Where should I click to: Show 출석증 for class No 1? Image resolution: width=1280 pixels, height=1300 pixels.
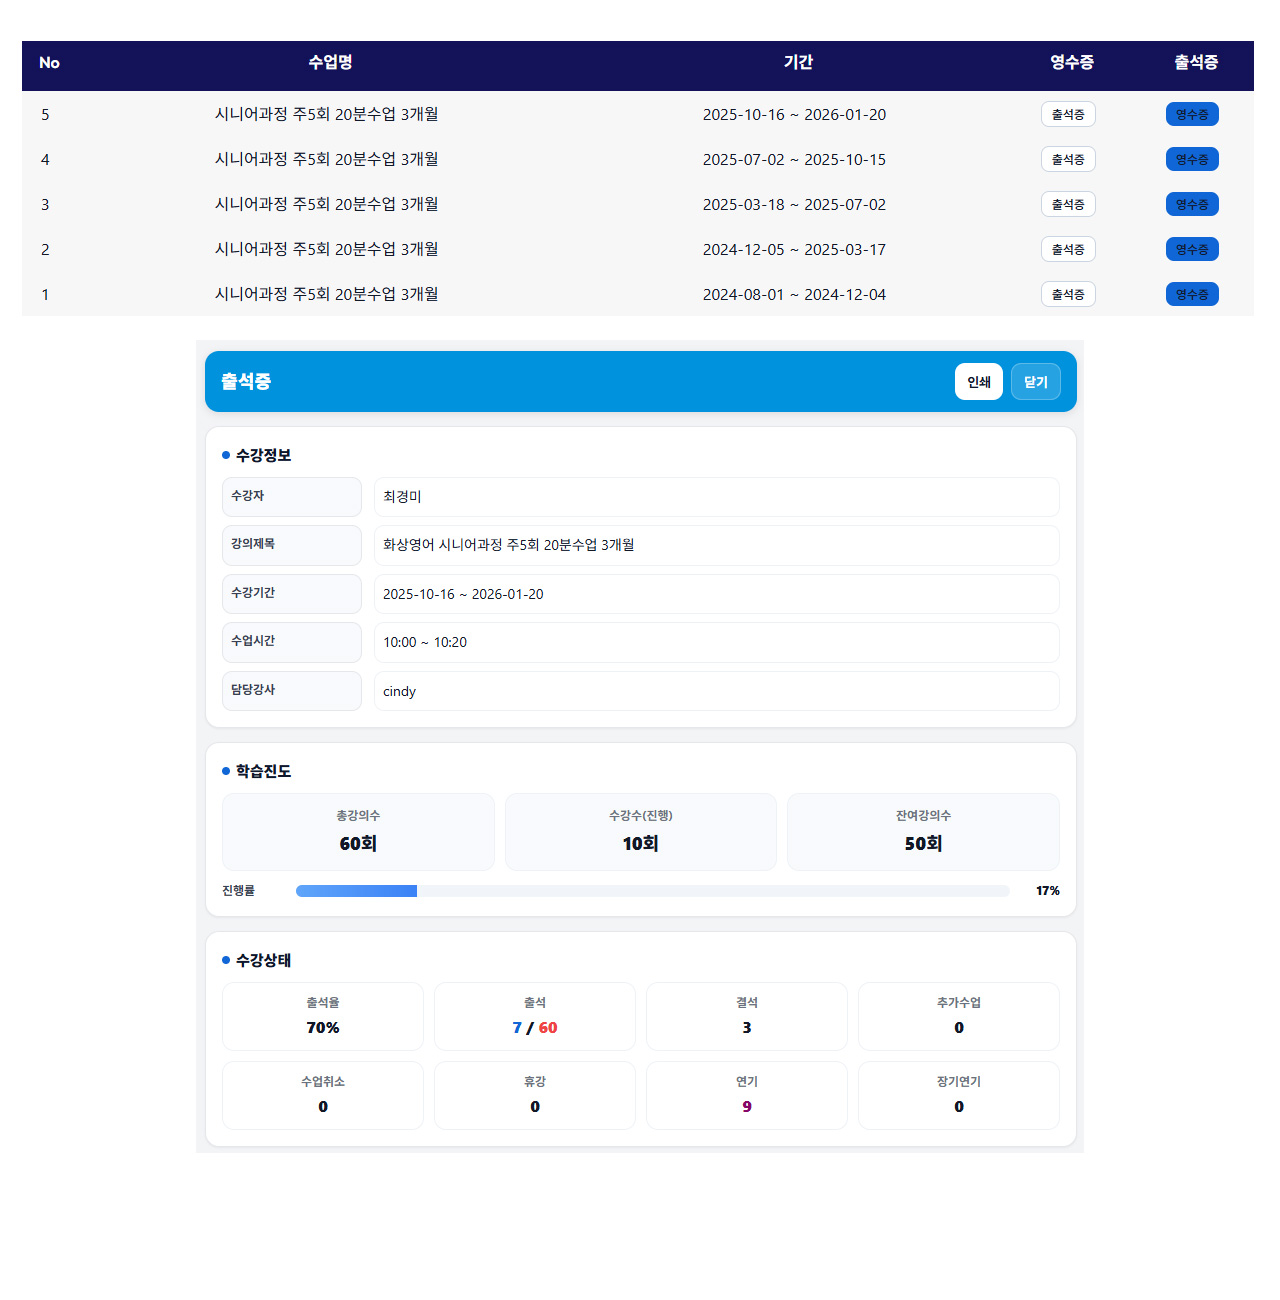(1068, 294)
